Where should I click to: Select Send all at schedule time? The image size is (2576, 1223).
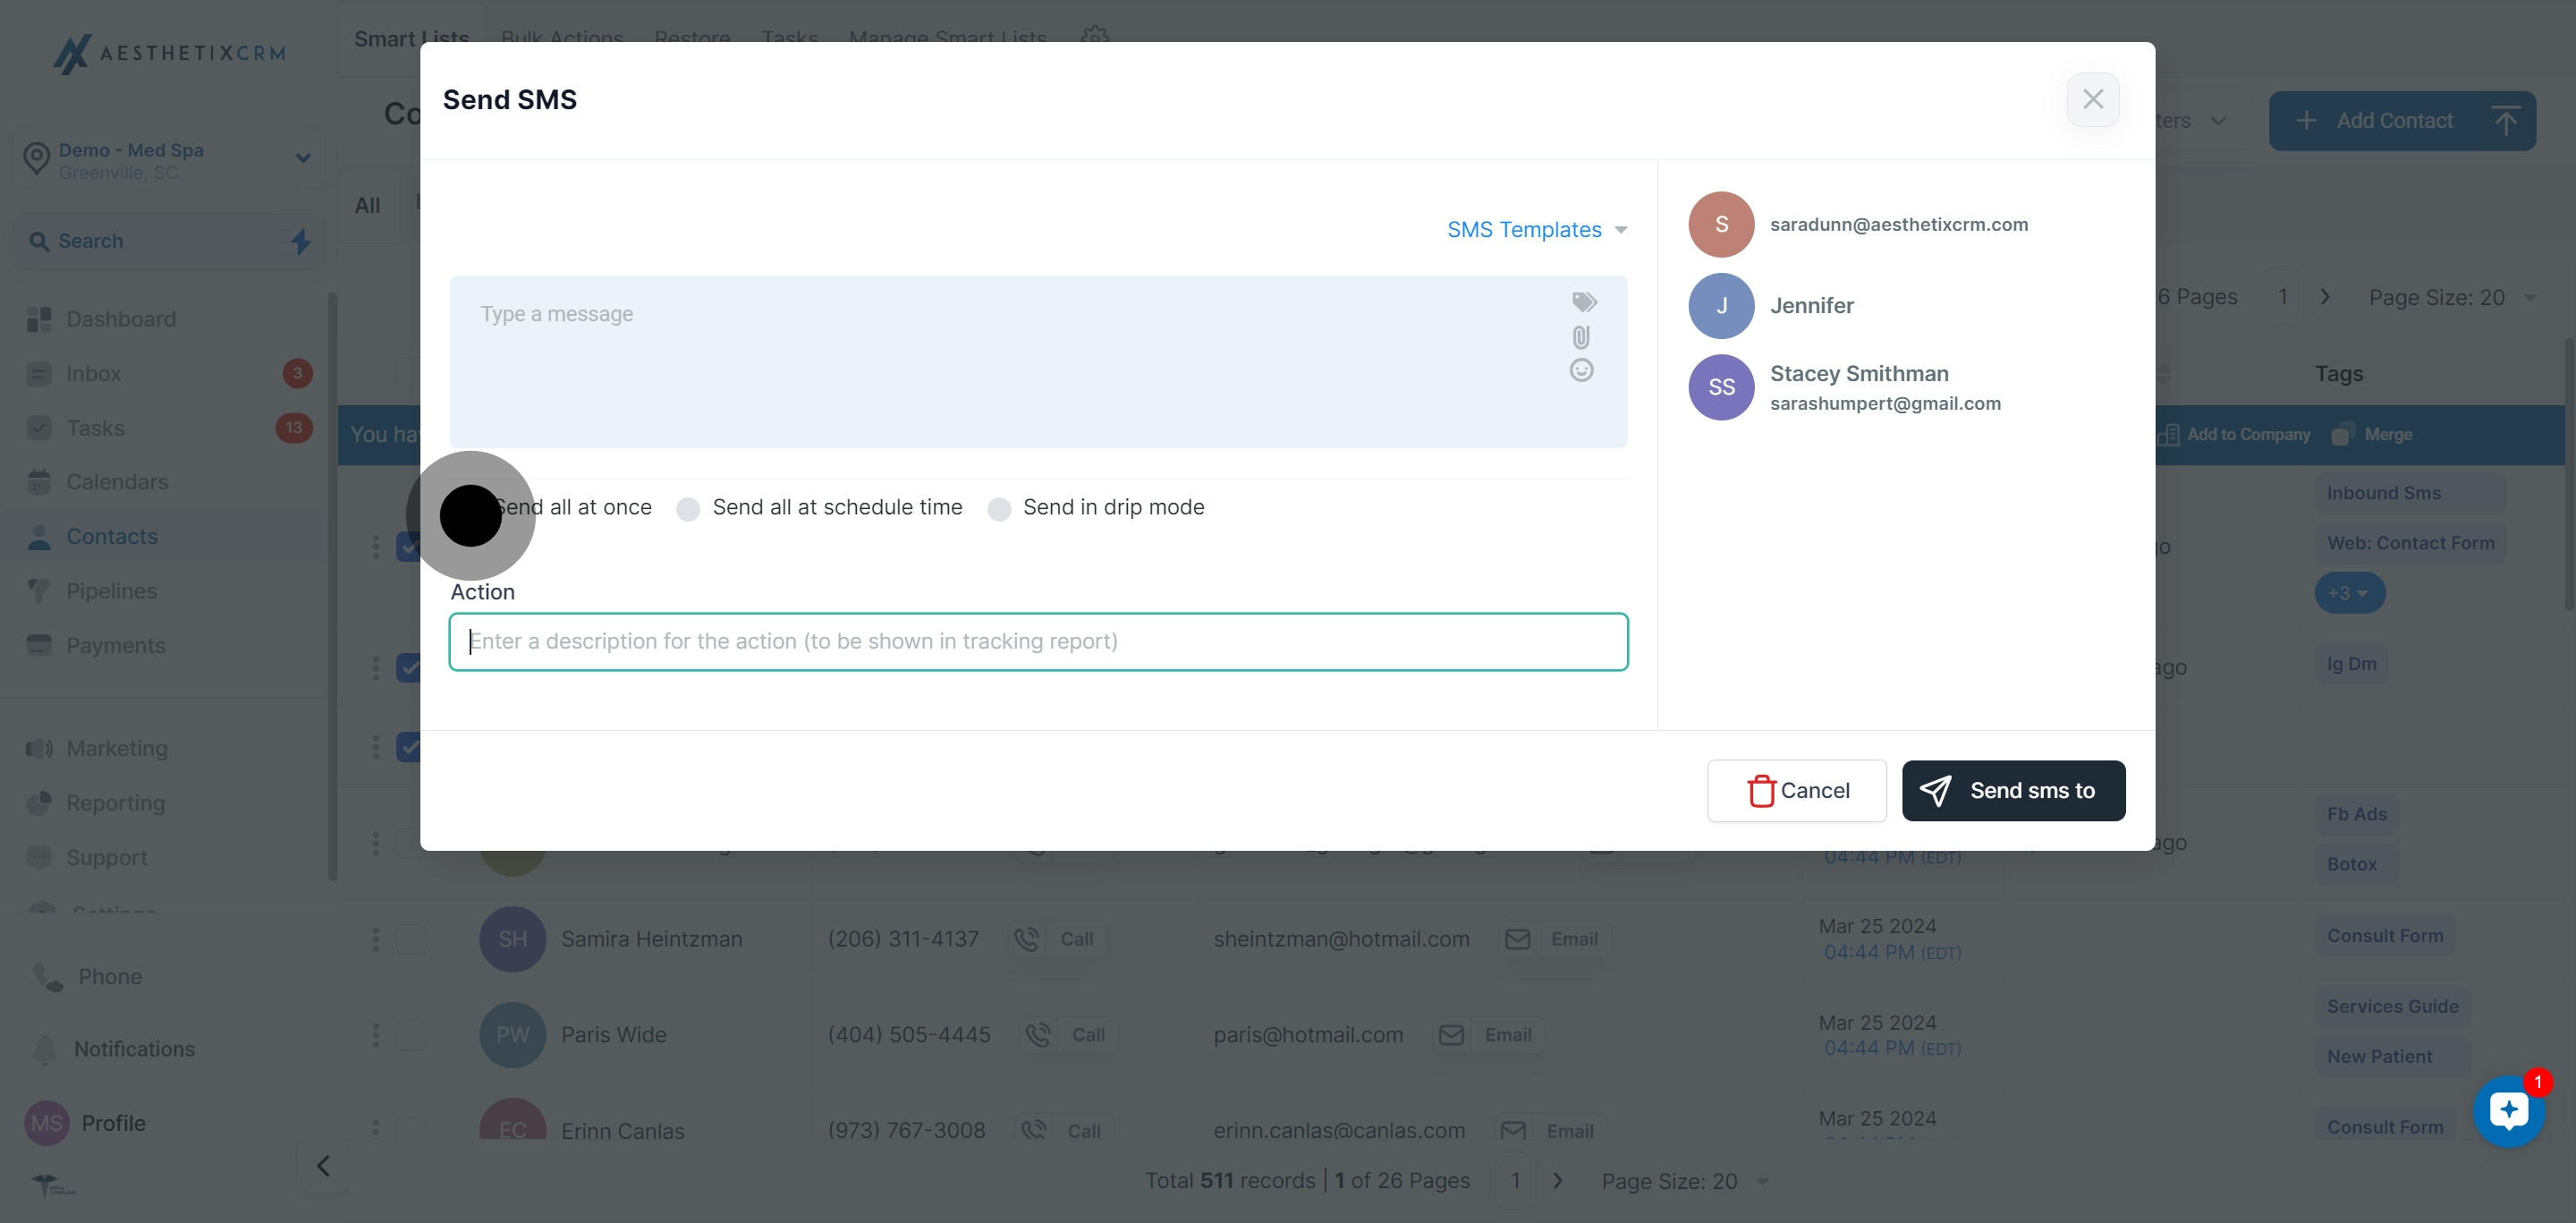pyautogui.click(x=688, y=509)
